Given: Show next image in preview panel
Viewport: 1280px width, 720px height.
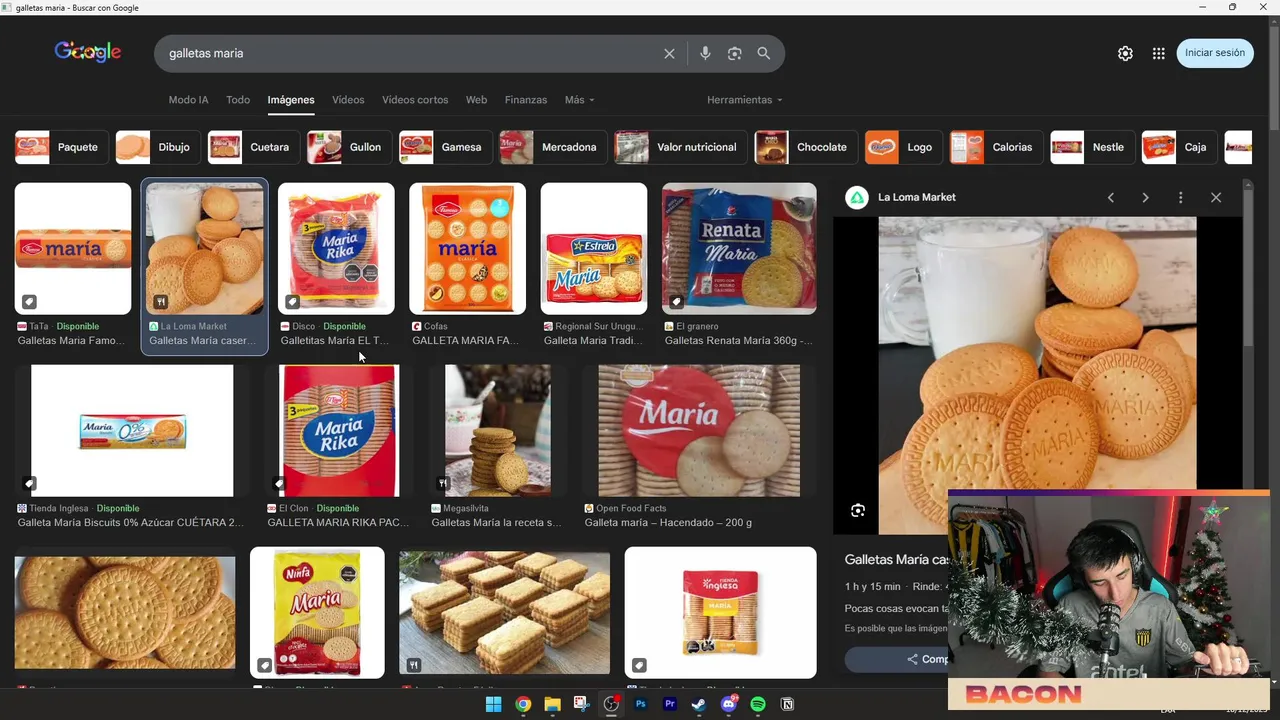Looking at the screenshot, I should (1145, 198).
